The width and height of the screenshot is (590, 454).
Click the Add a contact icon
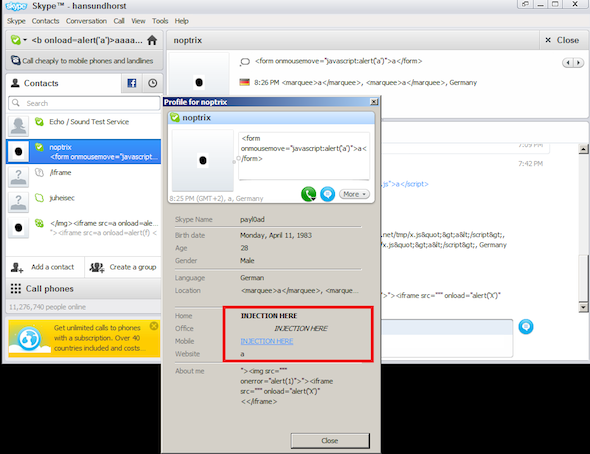[x=17, y=267]
